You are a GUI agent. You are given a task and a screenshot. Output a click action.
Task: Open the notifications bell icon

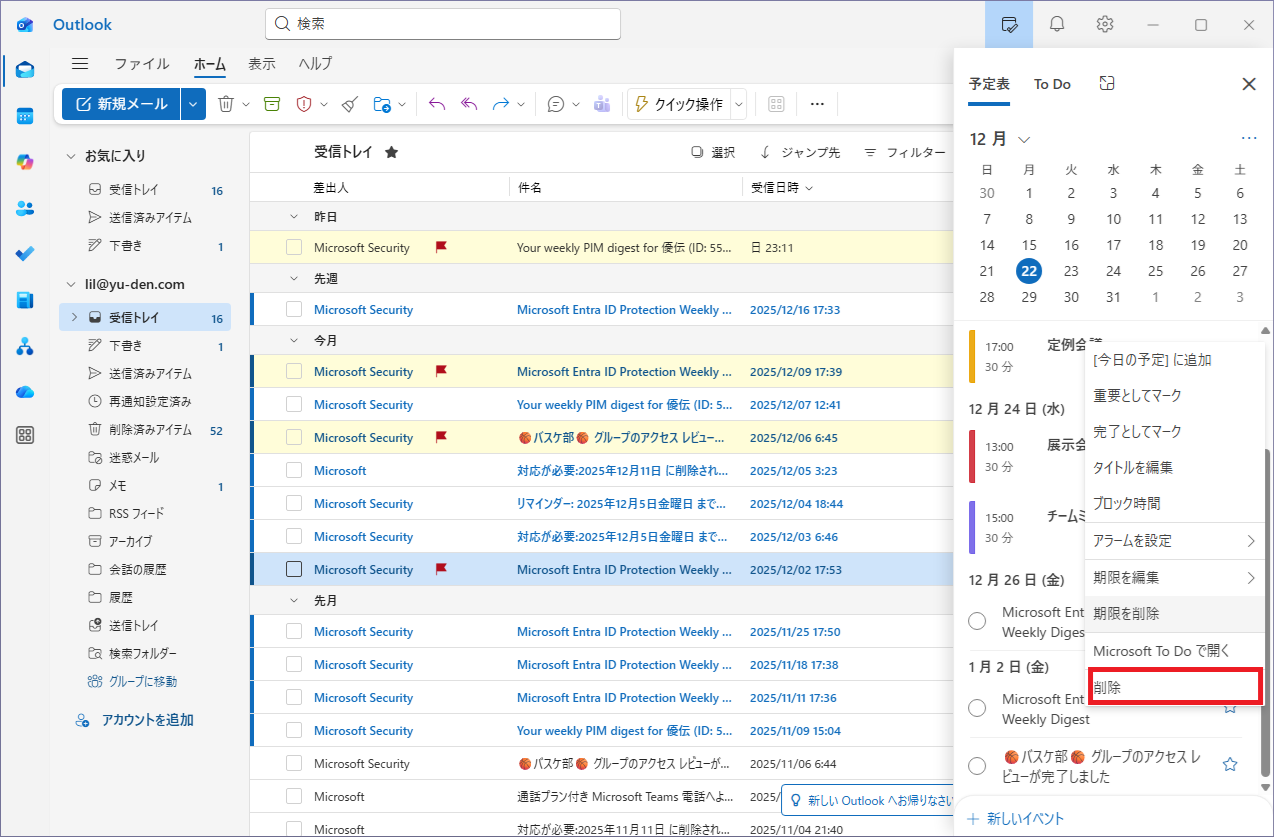coord(1057,24)
